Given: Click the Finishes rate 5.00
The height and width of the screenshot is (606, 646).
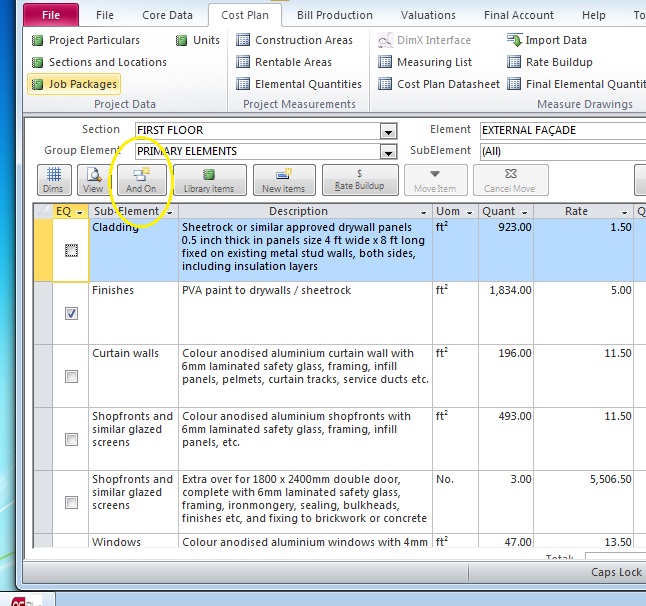Looking at the screenshot, I should tap(583, 313).
